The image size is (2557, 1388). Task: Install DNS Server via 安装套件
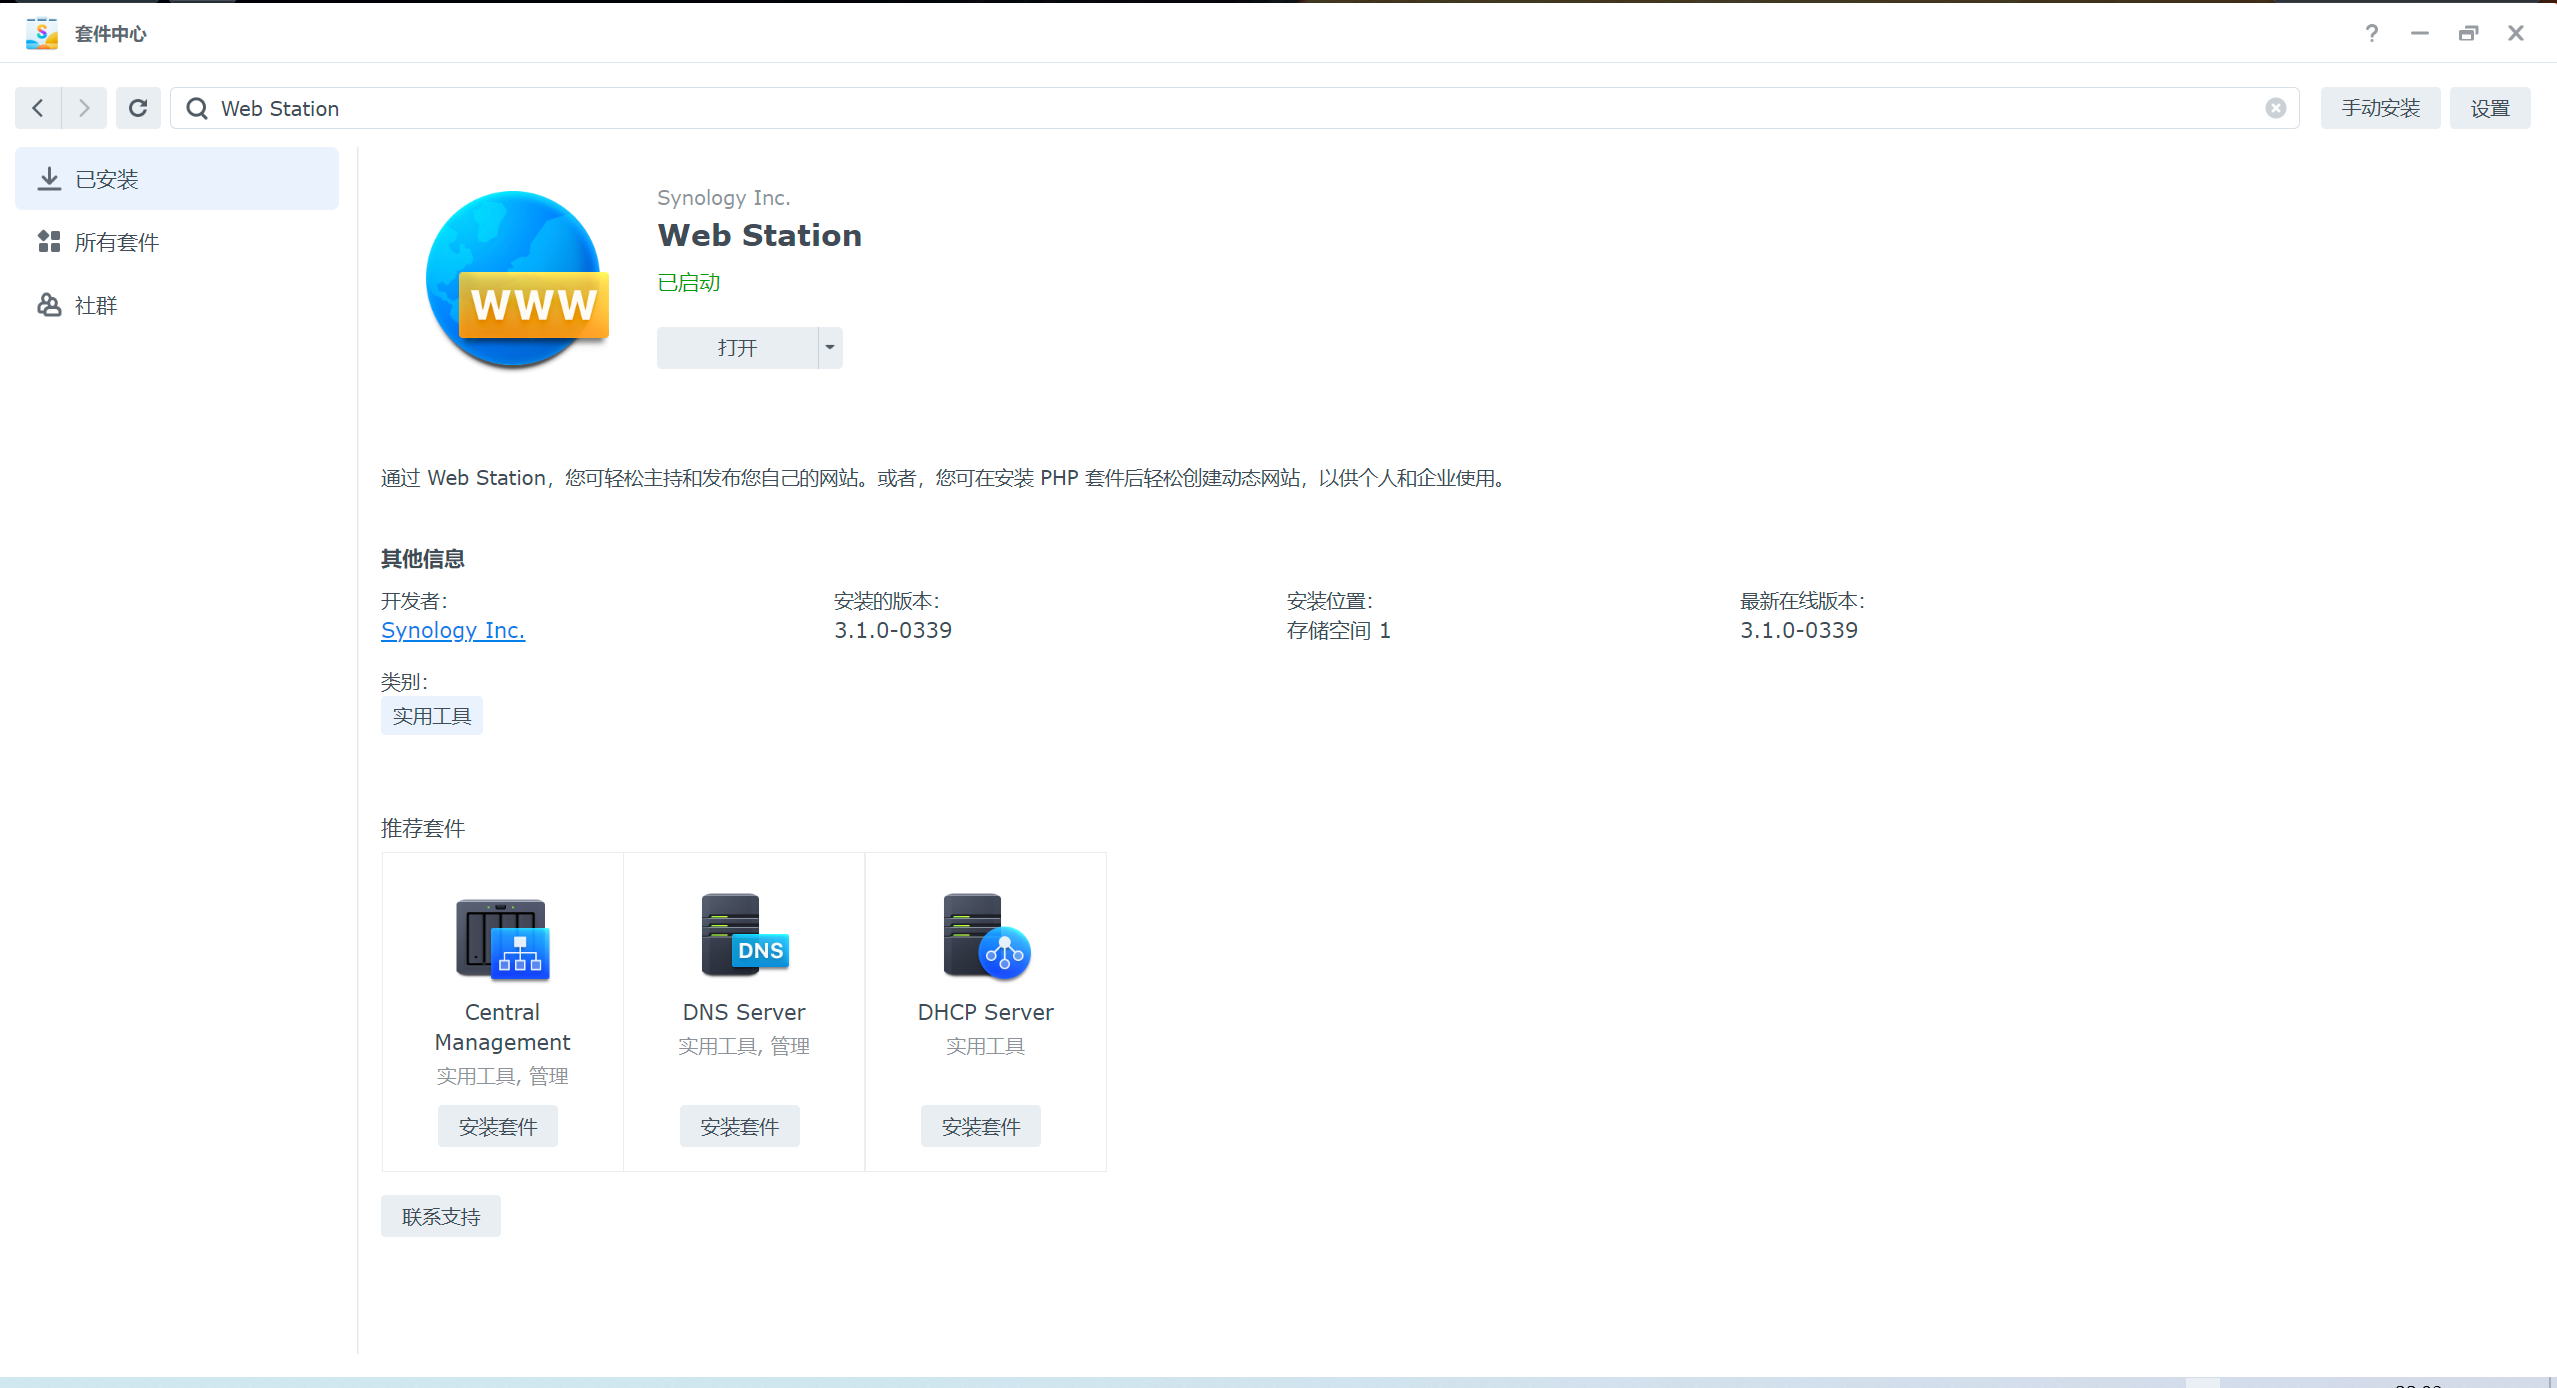(x=740, y=1127)
